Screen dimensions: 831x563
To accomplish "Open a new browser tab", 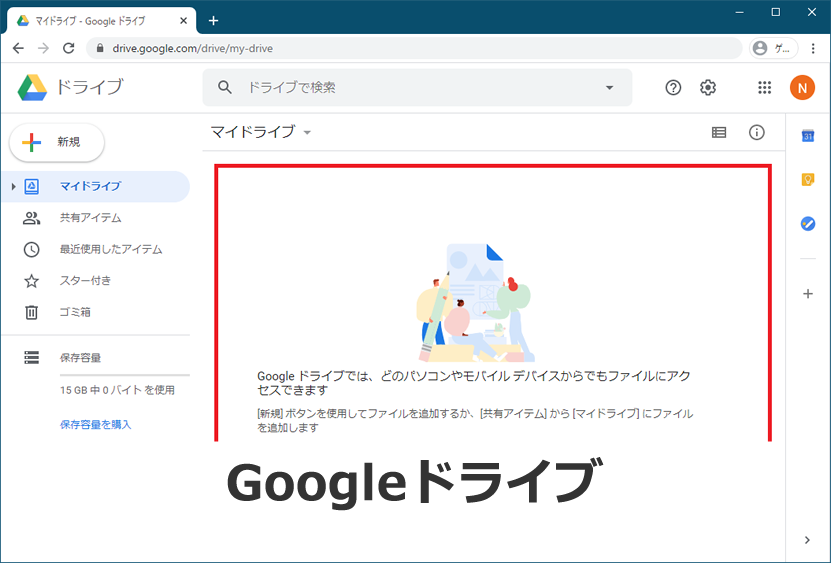I will click(x=214, y=21).
